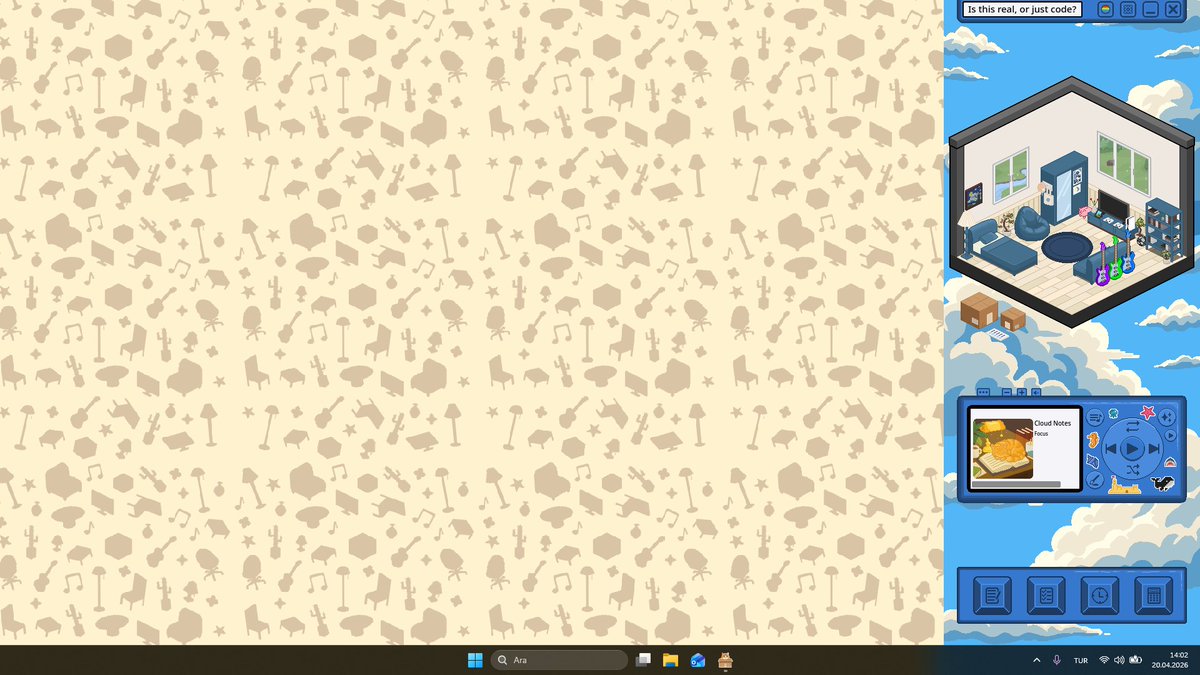Open Task View from the taskbar
This screenshot has width=1200, height=675.
click(x=644, y=660)
